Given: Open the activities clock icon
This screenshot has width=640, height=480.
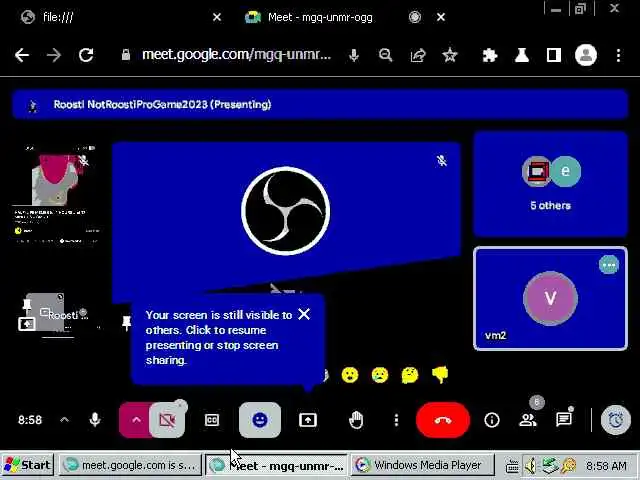Looking at the screenshot, I should pos(616,420).
